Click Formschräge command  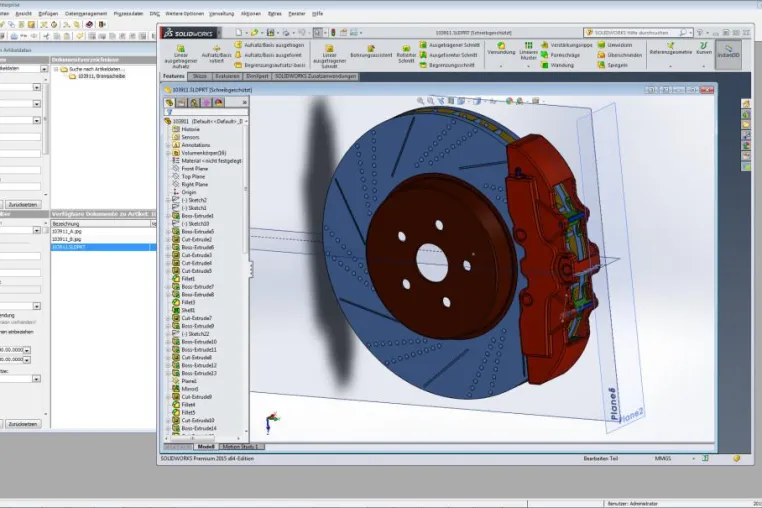click(x=560, y=55)
